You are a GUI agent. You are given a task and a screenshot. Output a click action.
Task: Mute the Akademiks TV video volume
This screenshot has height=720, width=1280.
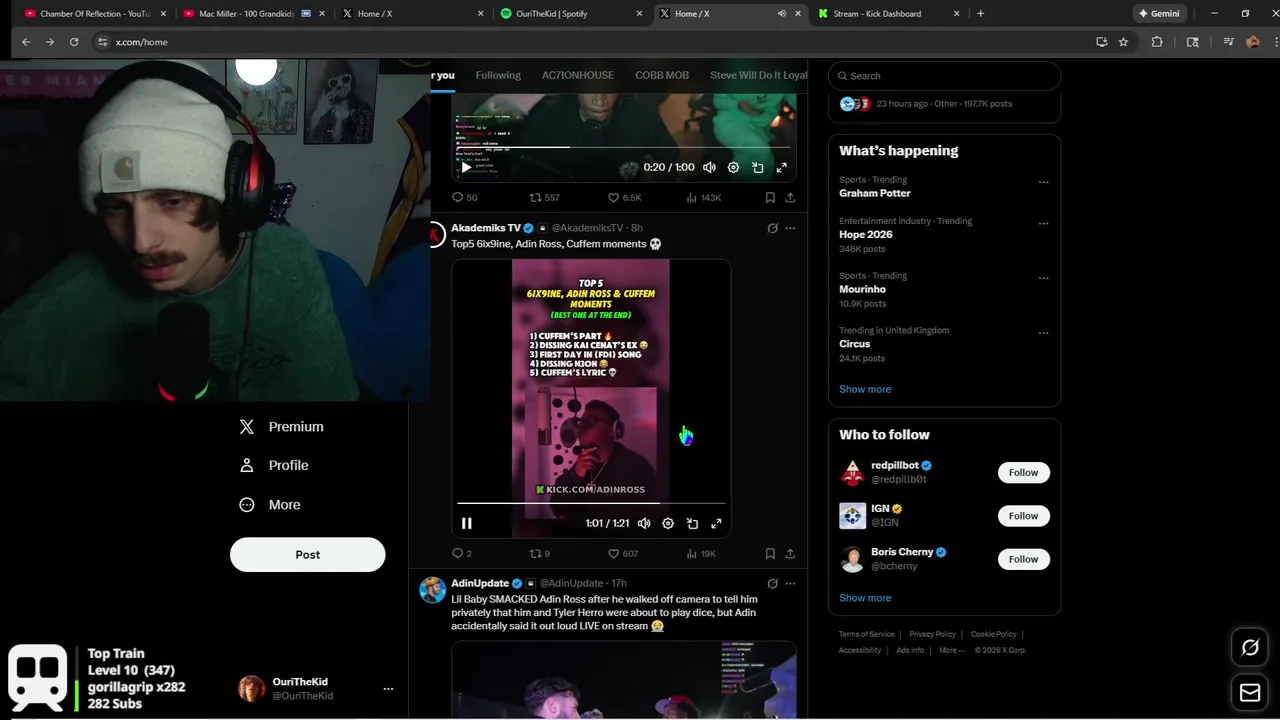pos(644,523)
